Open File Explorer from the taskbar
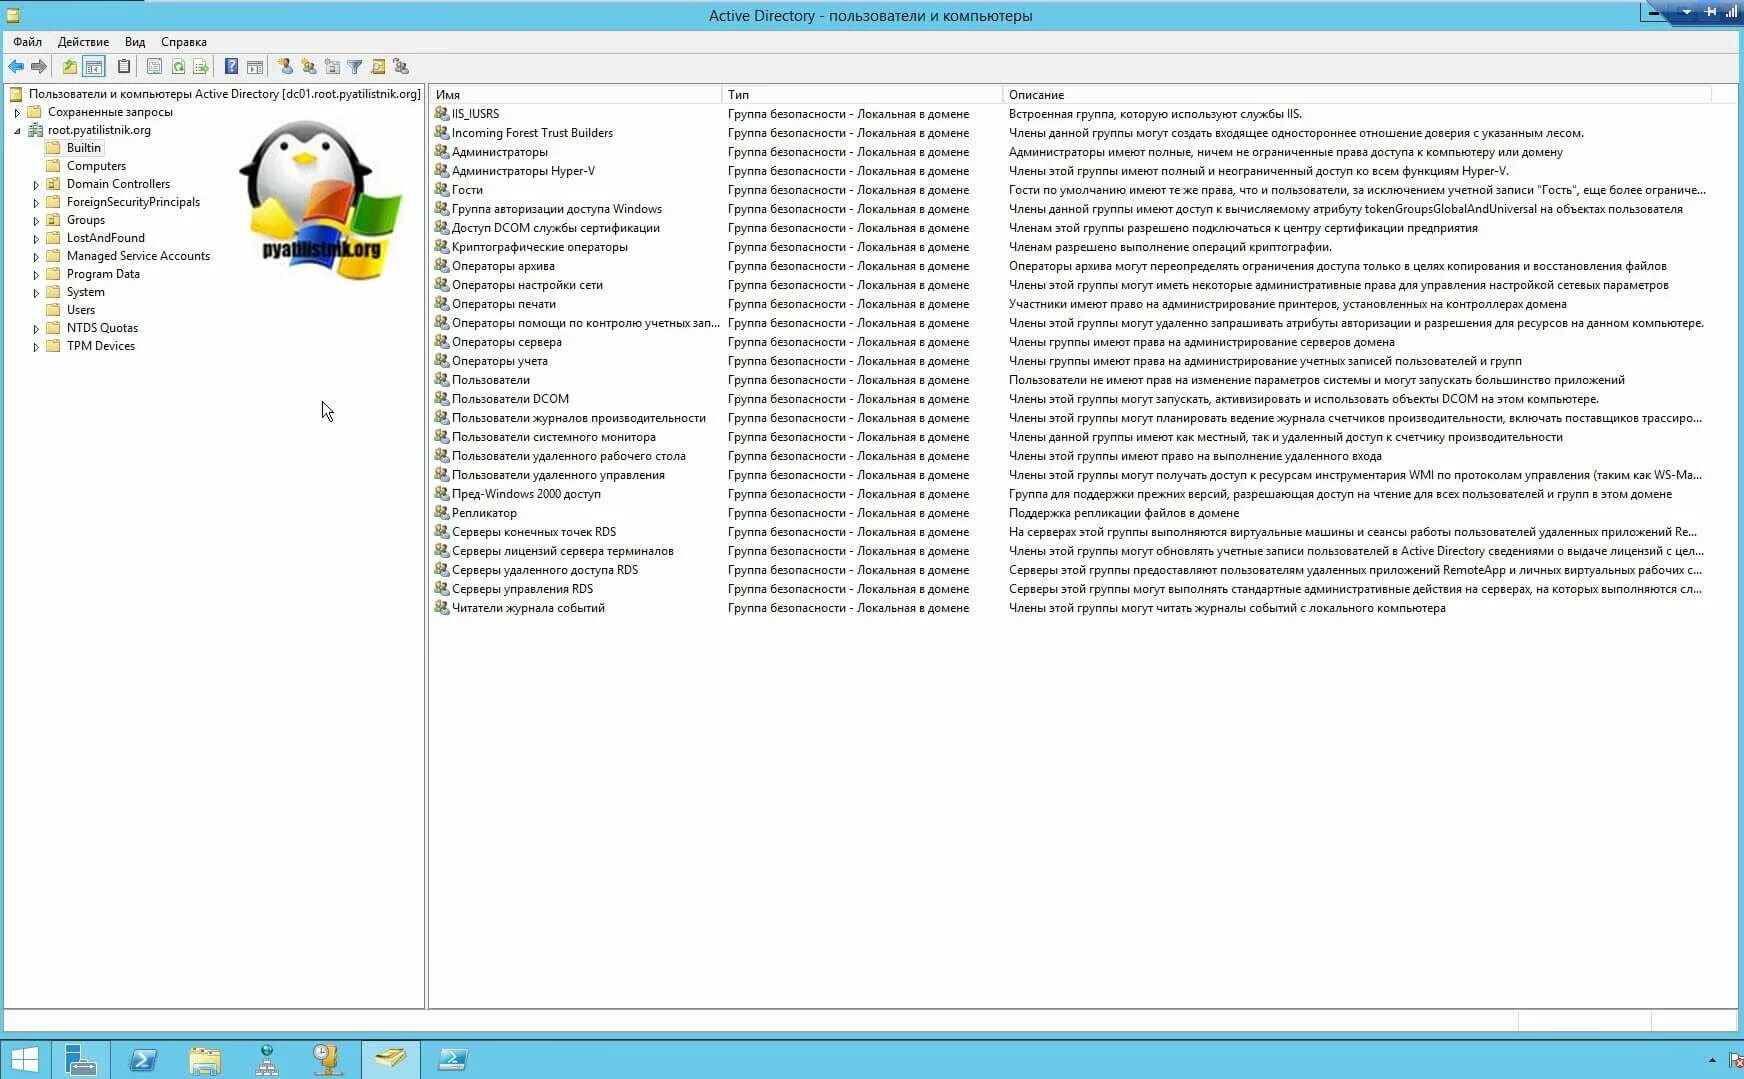Image resolution: width=1744 pixels, height=1079 pixels. tap(205, 1060)
